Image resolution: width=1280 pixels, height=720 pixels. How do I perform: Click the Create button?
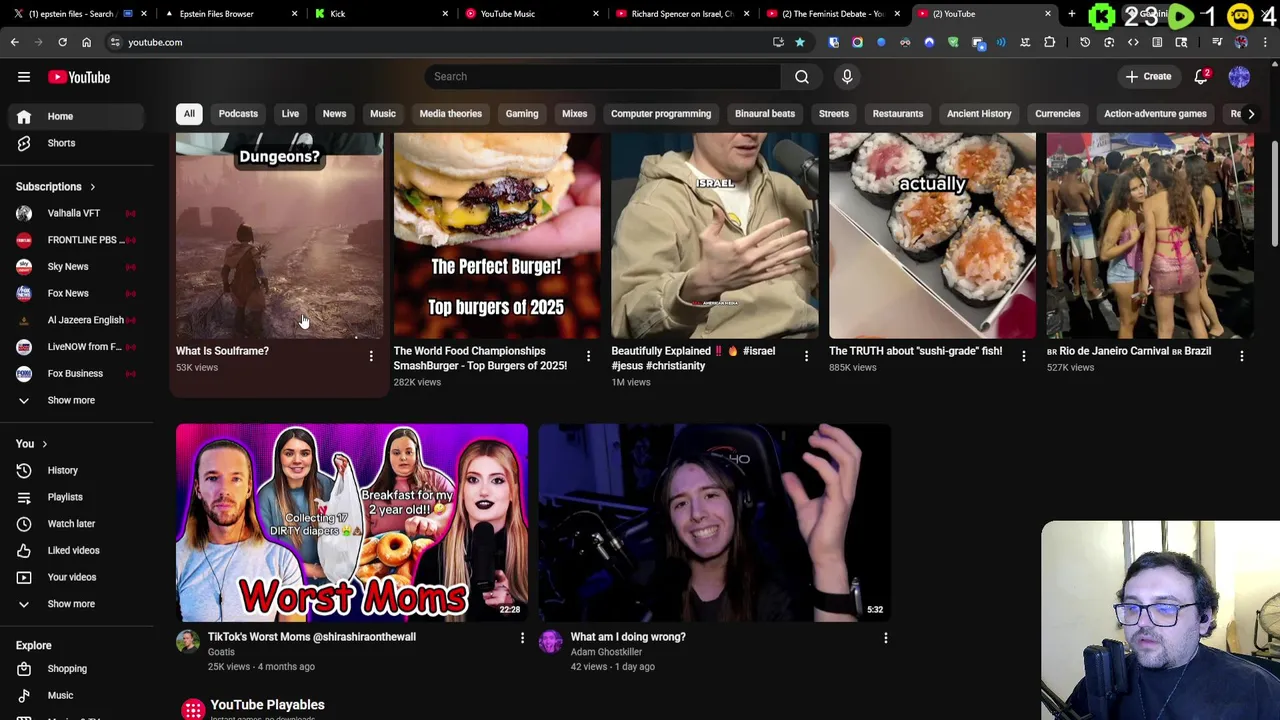pyautogui.click(x=1147, y=77)
